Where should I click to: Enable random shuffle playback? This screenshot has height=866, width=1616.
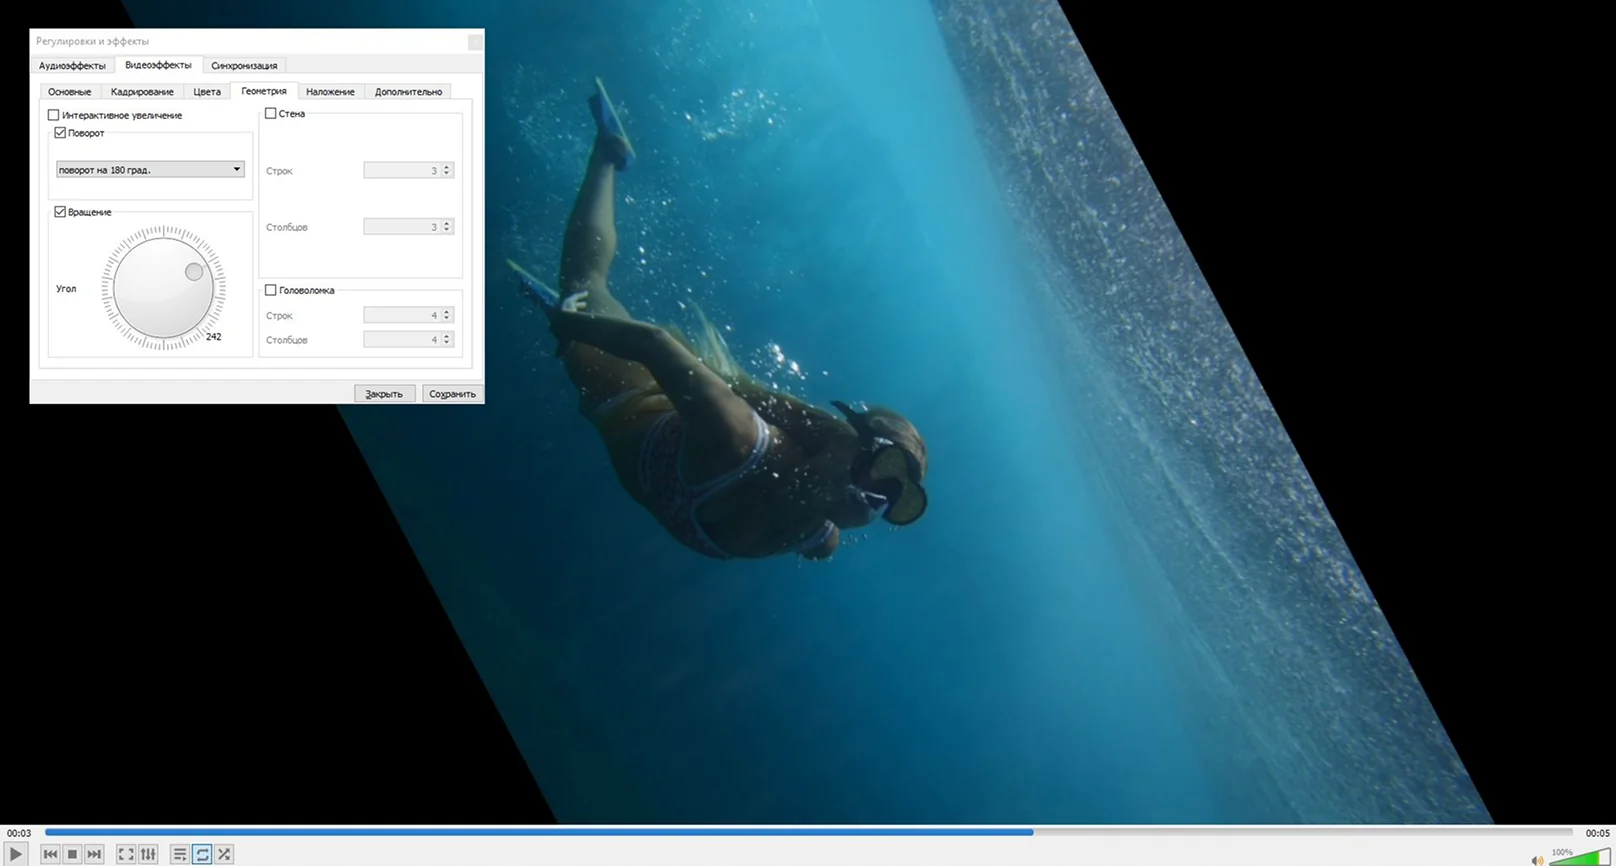224,854
